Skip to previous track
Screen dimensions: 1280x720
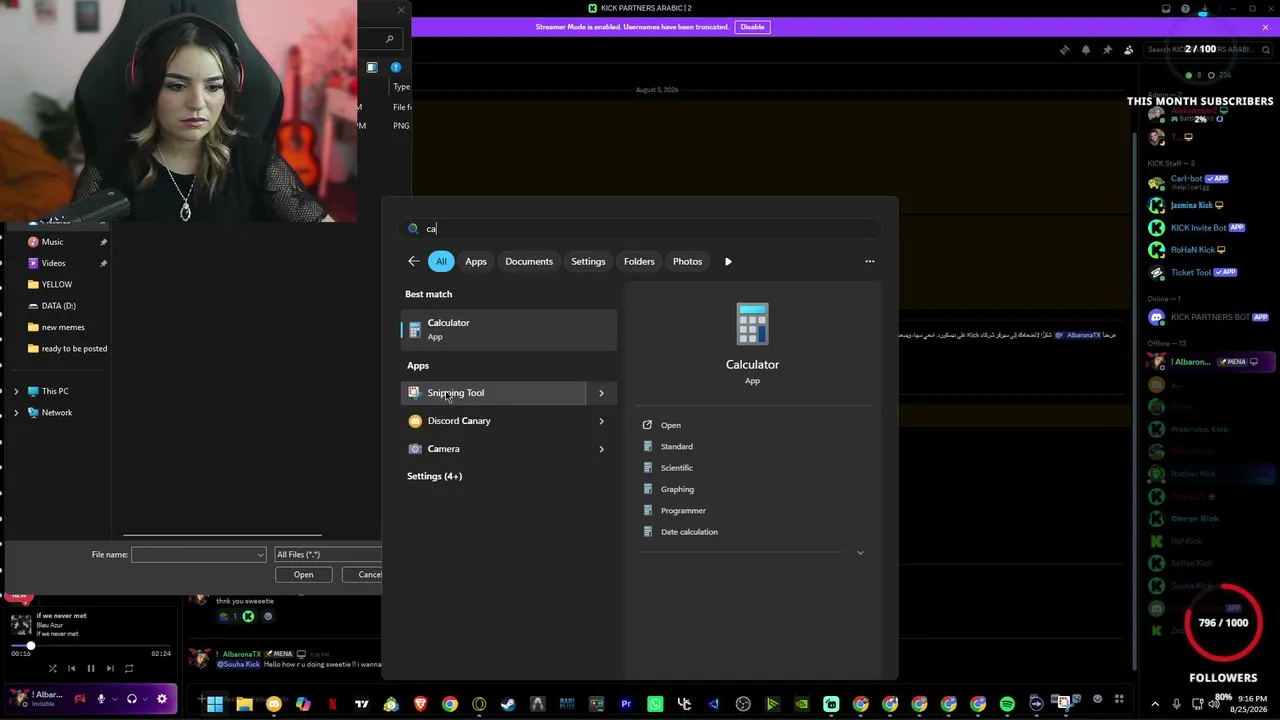point(71,668)
